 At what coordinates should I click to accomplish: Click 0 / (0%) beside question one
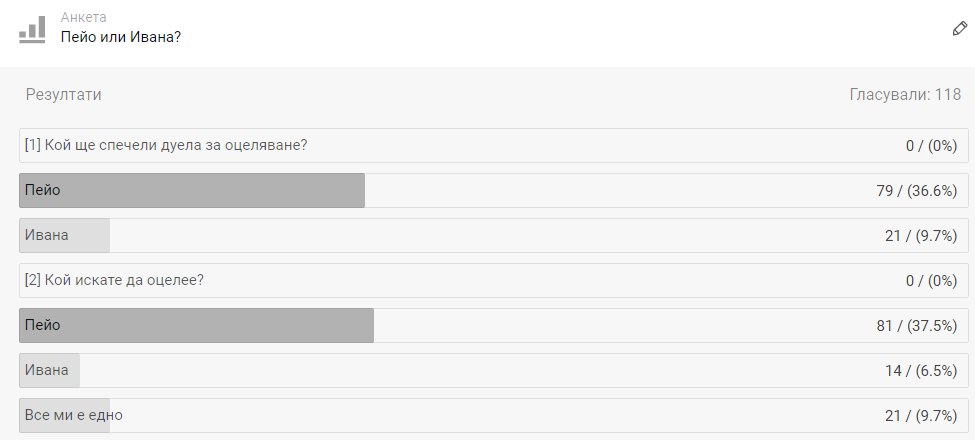click(x=931, y=146)
